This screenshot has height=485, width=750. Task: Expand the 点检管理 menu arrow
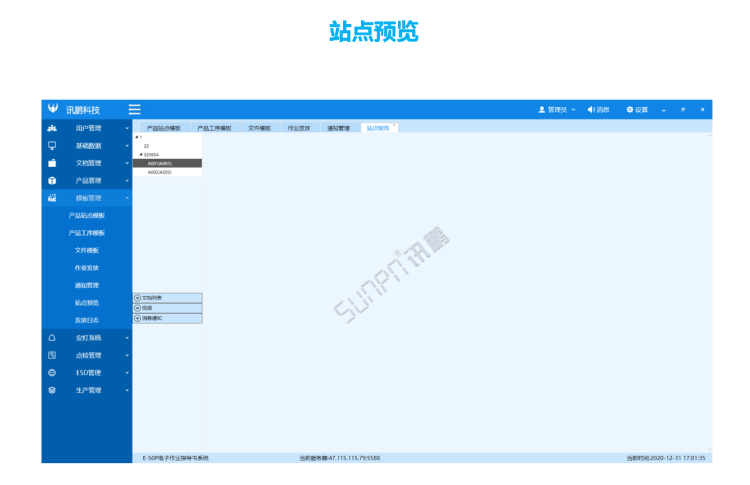pos(127,355)
